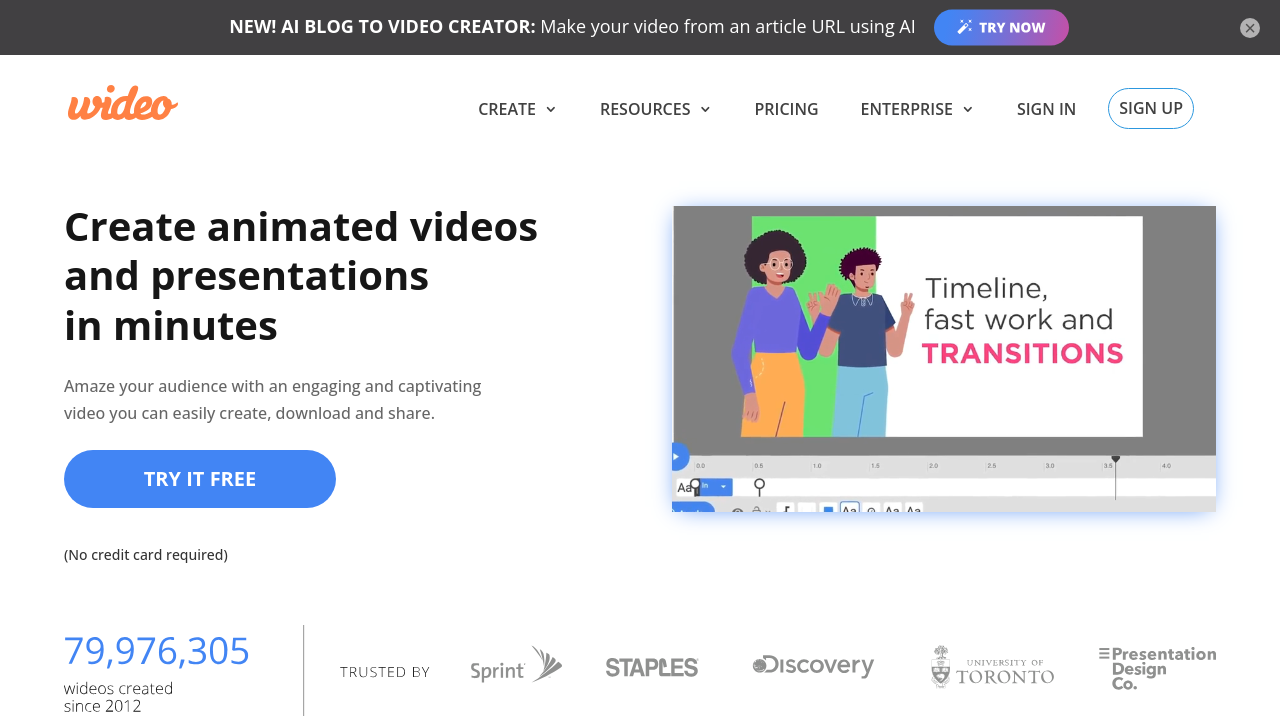Click the blue 'In' dropdown on the timeline
Image resolution: width=1280 pixels, height=720 pixels.
tap(714, 487)
